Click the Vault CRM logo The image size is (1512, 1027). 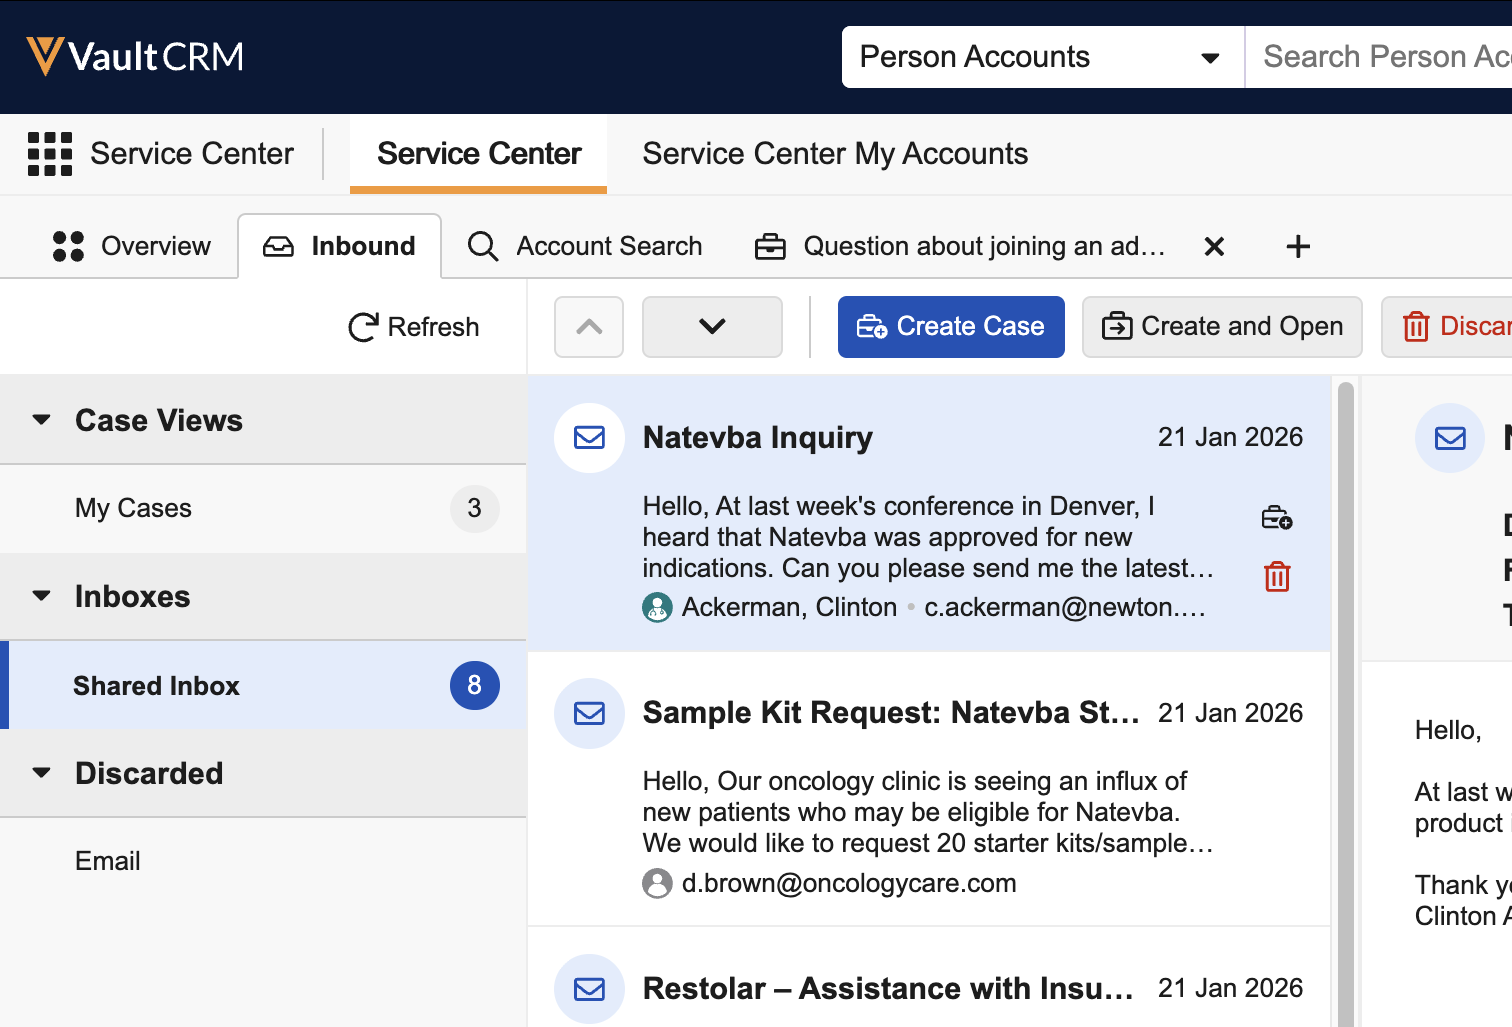[135, 57]
